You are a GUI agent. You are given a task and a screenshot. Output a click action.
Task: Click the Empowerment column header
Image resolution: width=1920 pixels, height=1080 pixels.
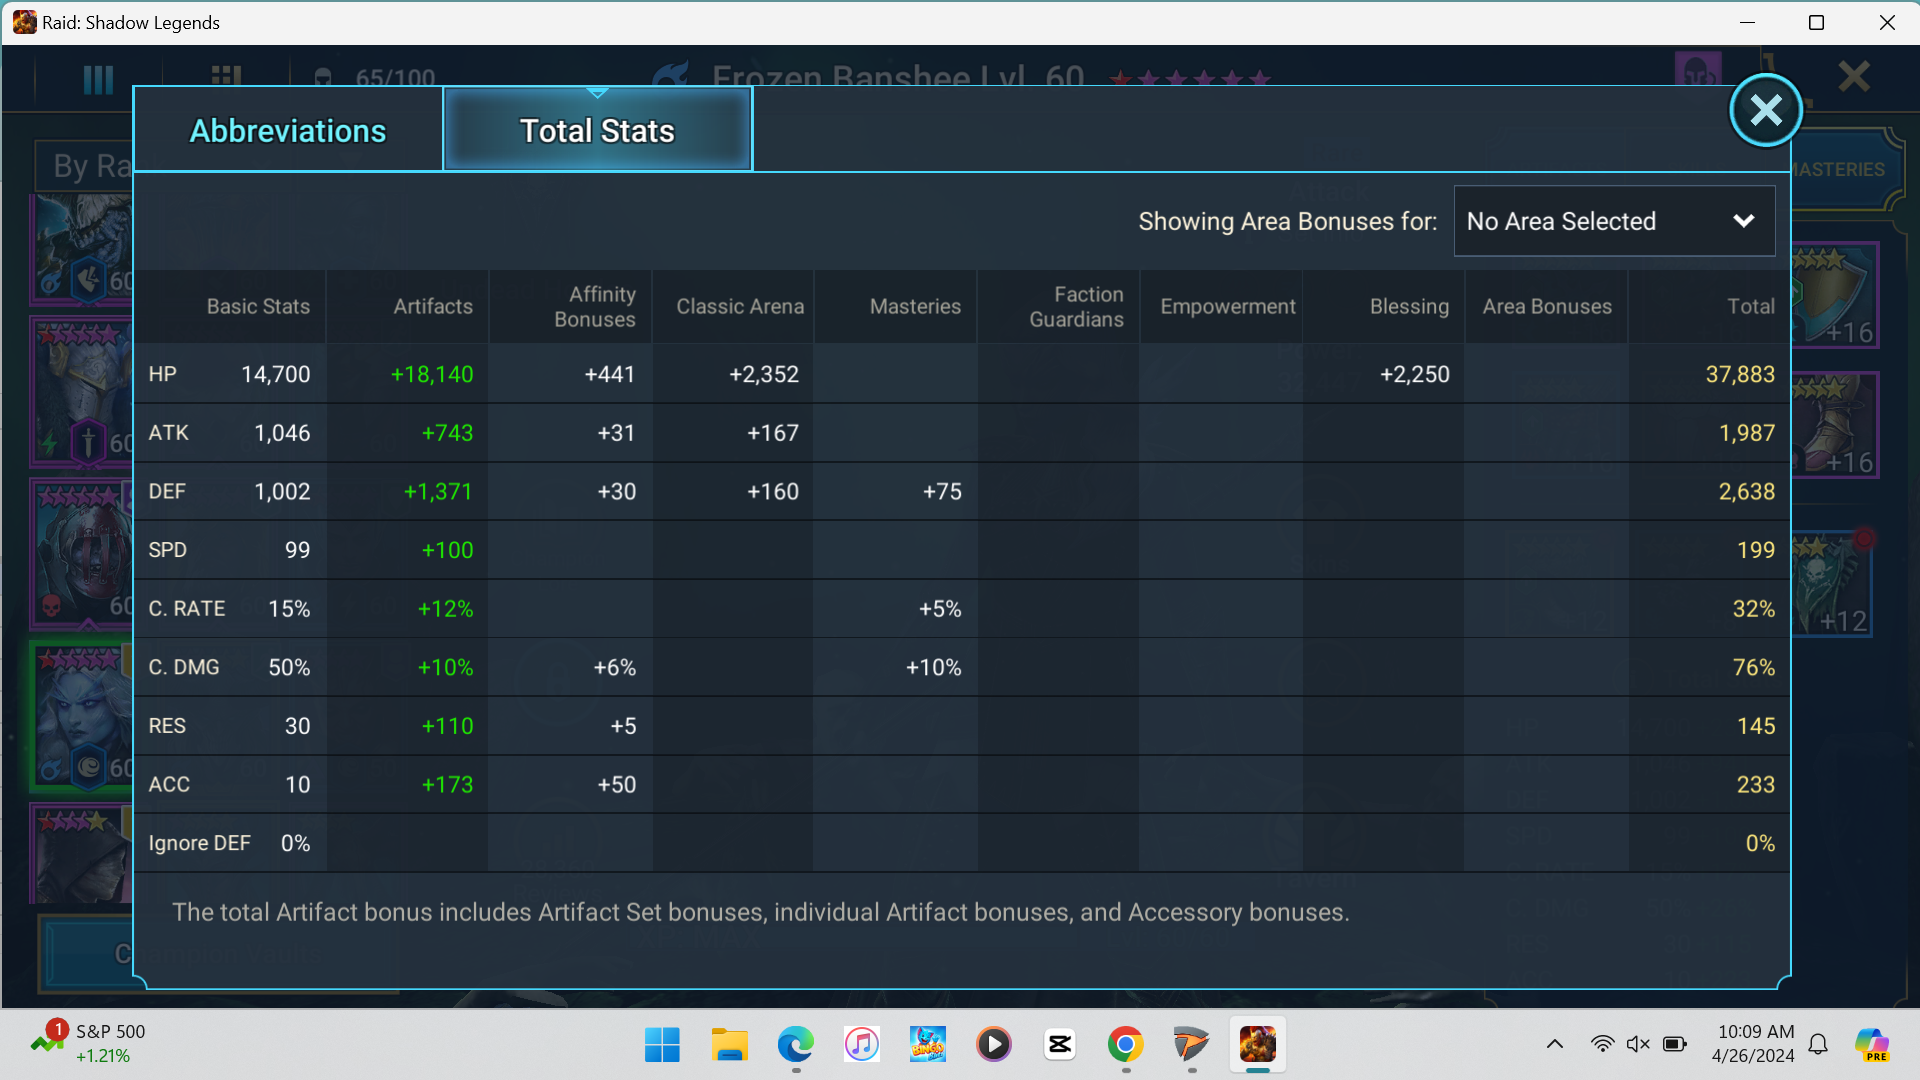coord(1228,307)
